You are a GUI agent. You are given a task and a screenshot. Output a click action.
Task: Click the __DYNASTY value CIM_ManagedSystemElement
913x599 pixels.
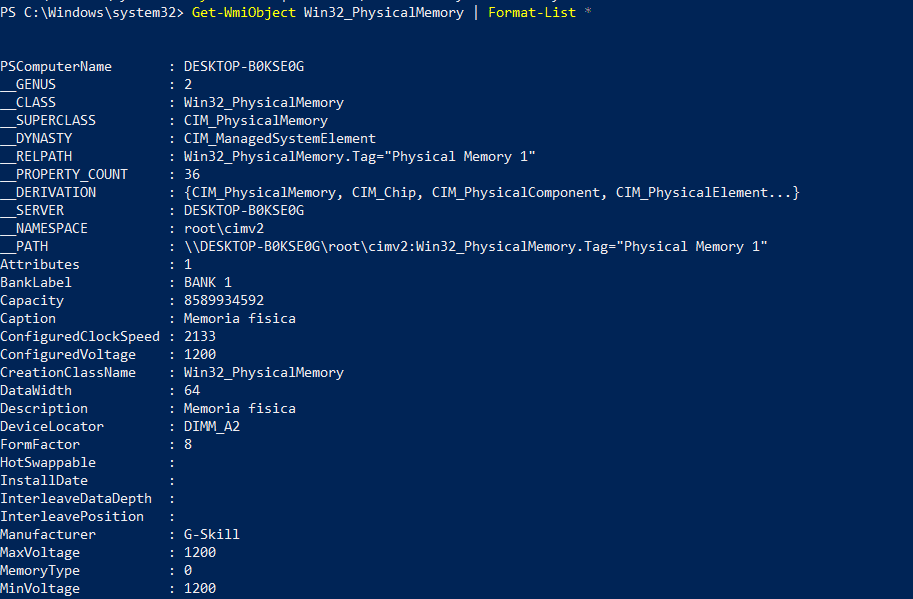pyautogui.click(x=279, y=138)
